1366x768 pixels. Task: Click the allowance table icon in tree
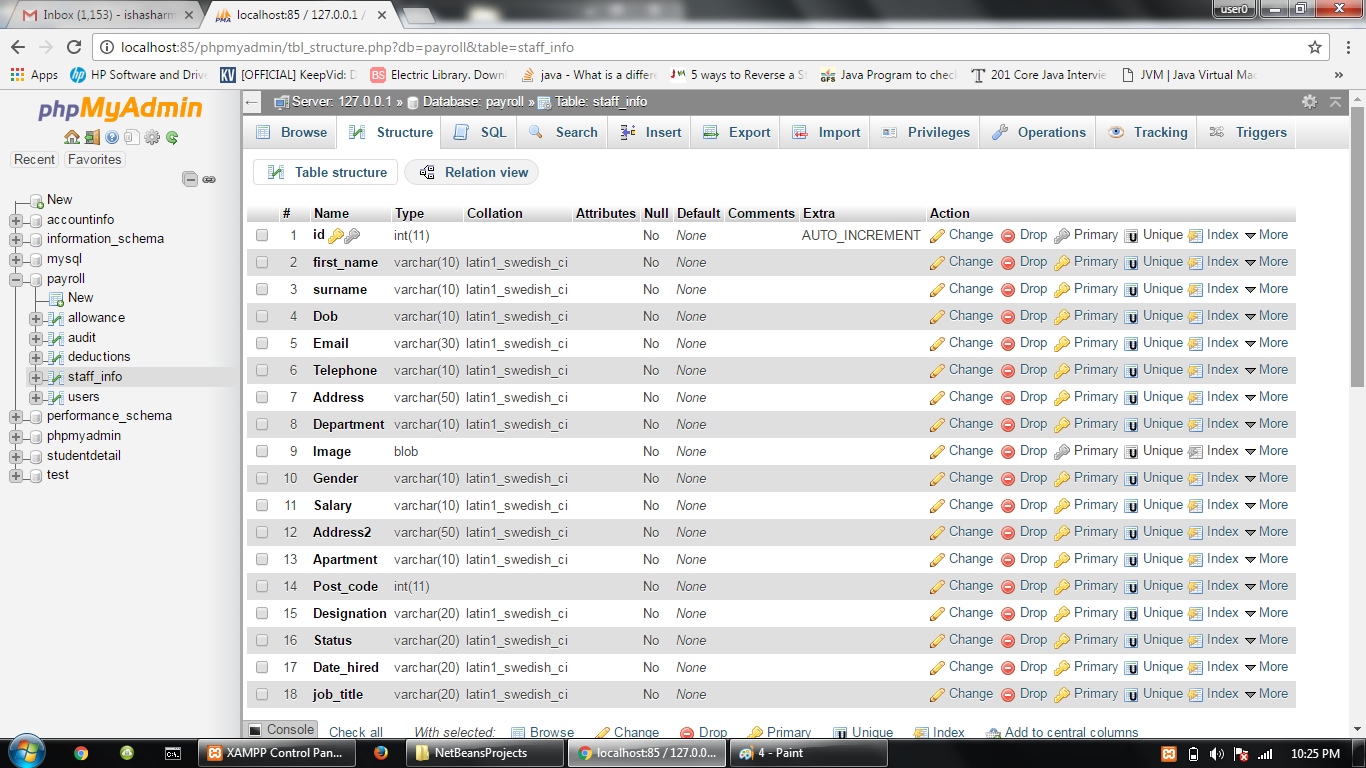(56, 318)
